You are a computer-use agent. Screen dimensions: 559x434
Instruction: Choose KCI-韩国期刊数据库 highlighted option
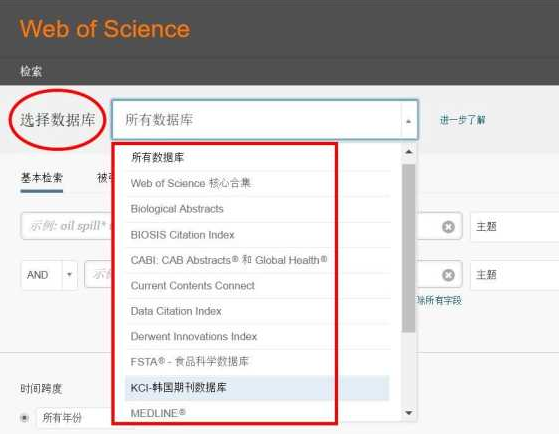pyautogui.click(x=257, y=388)
